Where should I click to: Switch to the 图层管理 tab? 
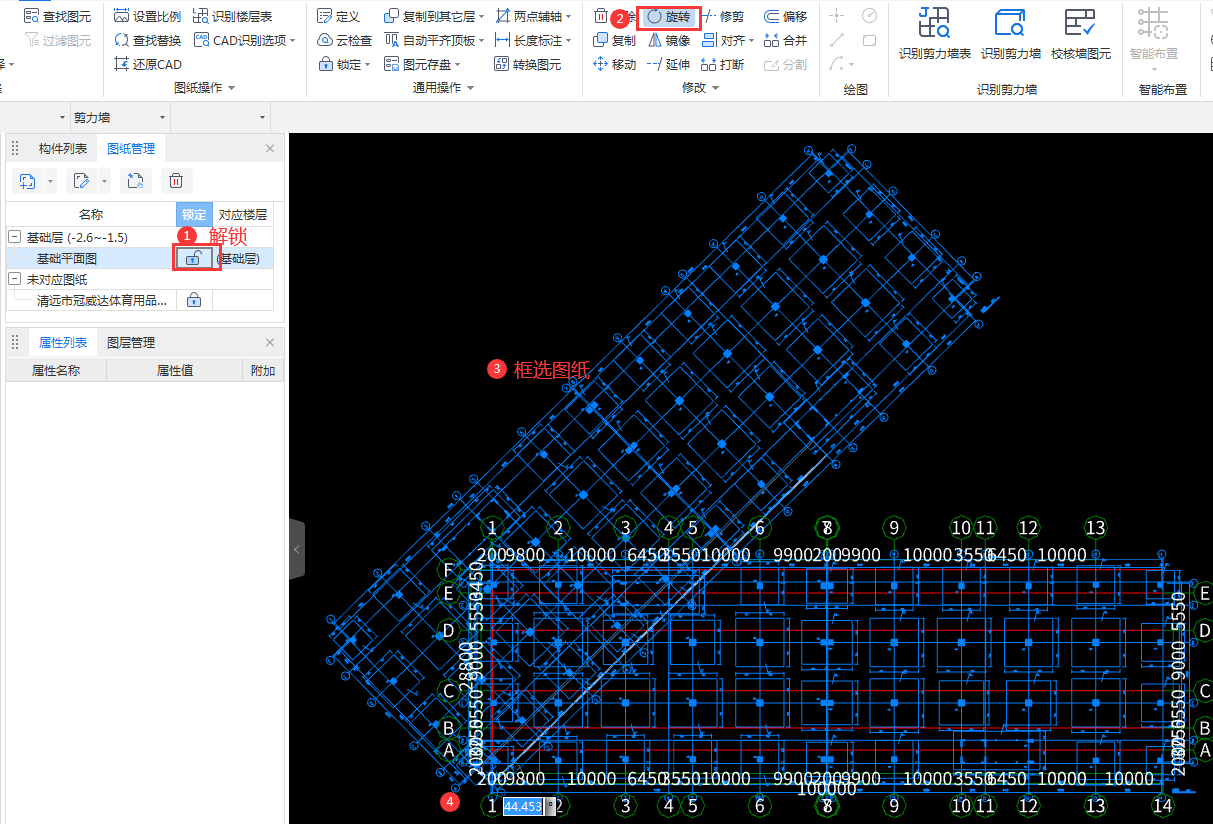pyautogui.click(x=131, y=342)
